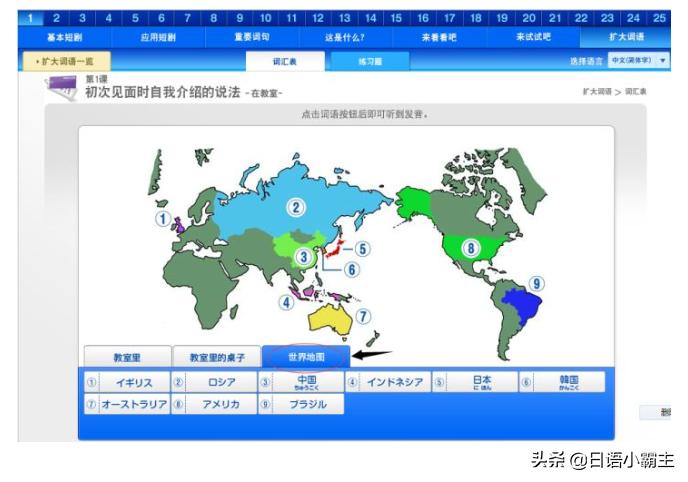Open the 练习题 tab
688x482 pixels.
370,61
